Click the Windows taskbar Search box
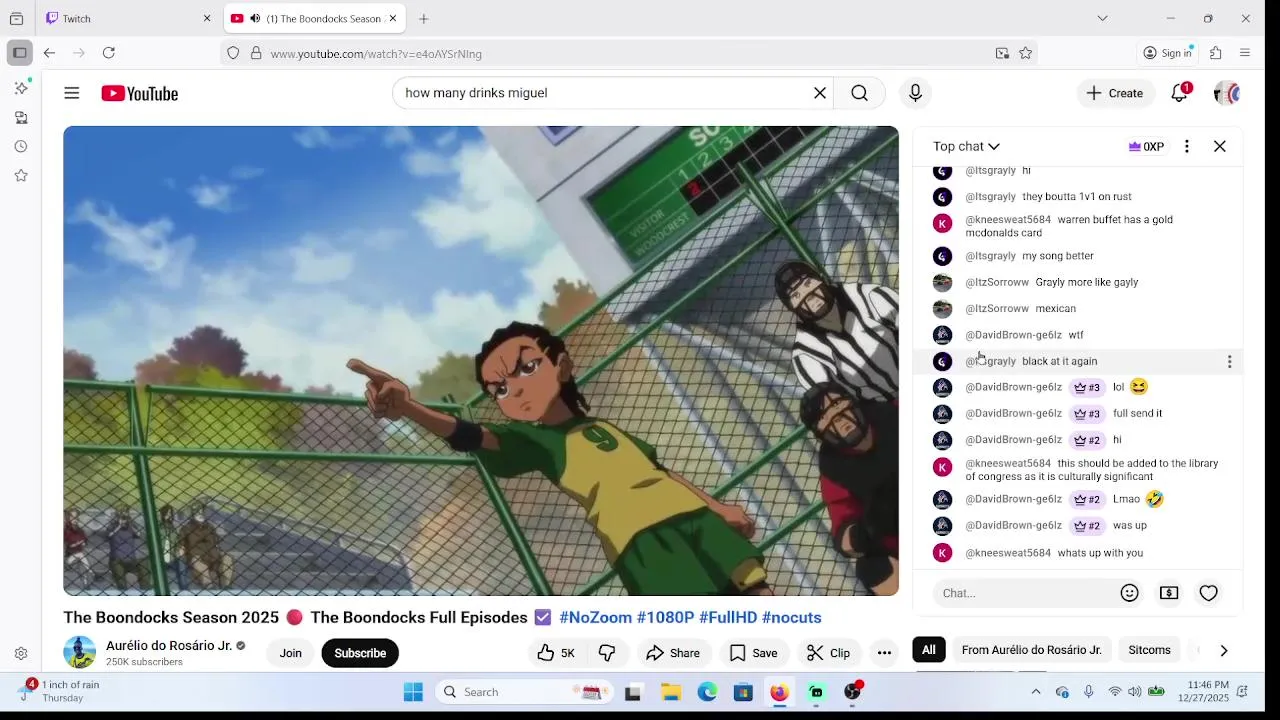This screenshot has height=720, width=1280. click(x=525, y=692)
